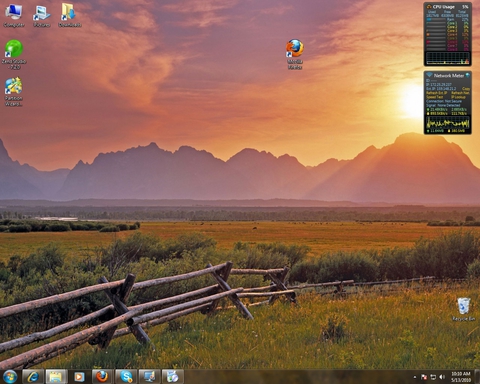The image size is (480, 384).
Task: Open Skype from the taskbar
Action: pyautogui.click(x=126, y=377)
